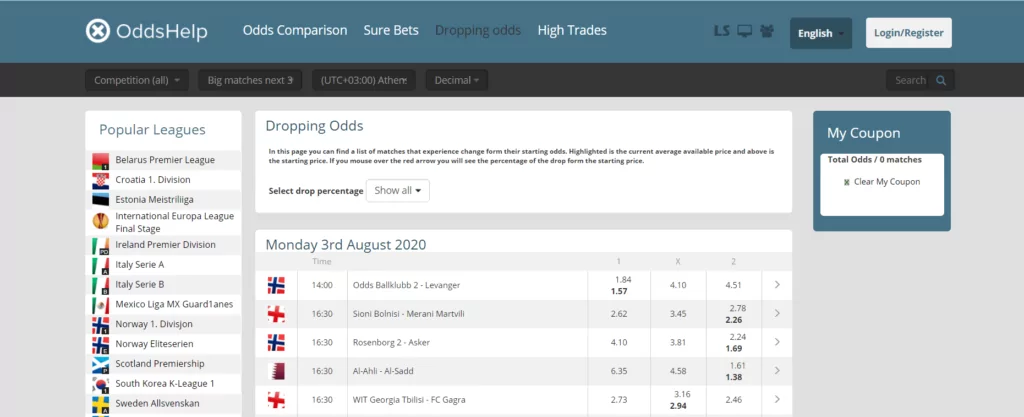Go to Sure Bets tab
This screenshot has height=417, width=1024.
[391, 30]
